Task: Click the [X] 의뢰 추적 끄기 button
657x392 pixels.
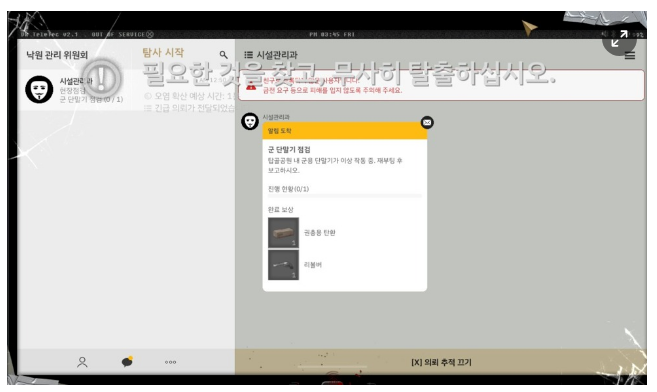Action: pyautogui.click(x=441, y=362)
